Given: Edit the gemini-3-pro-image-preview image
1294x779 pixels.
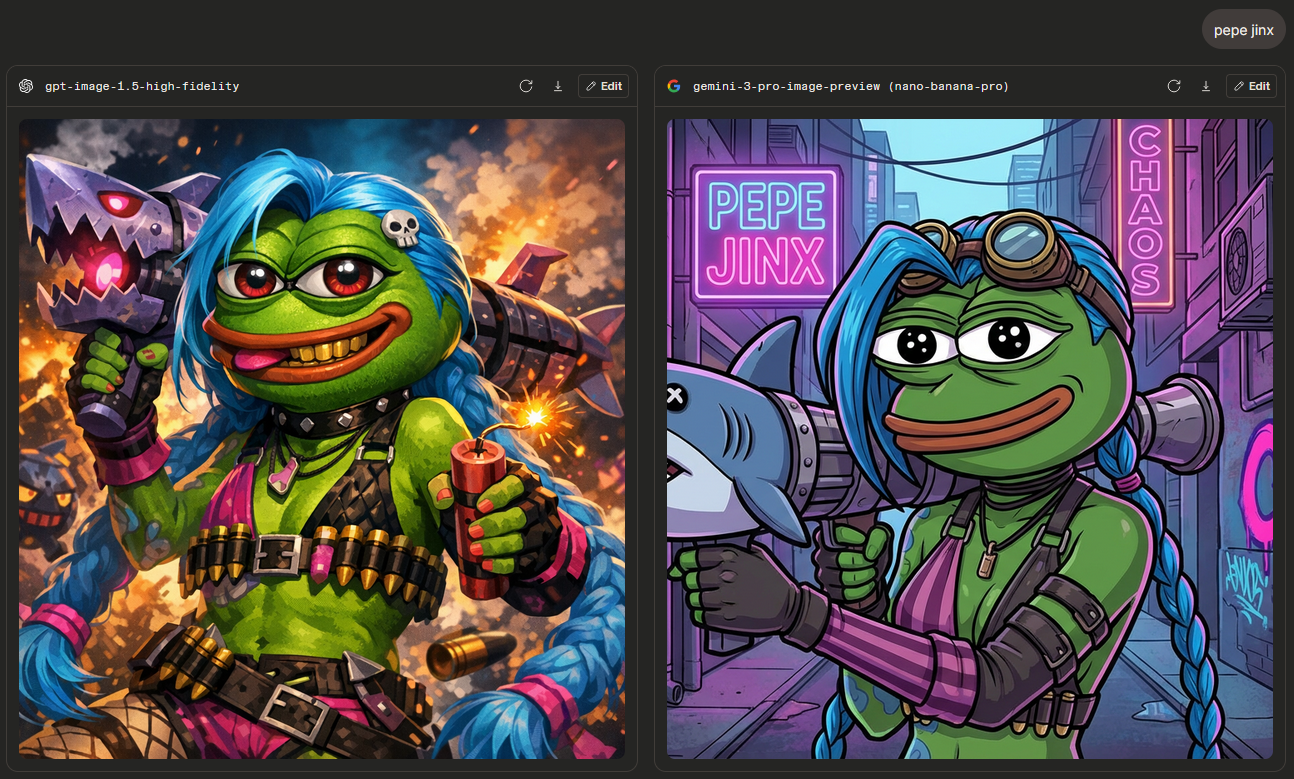Looking at the screenshot, I should coord(1252,86).
